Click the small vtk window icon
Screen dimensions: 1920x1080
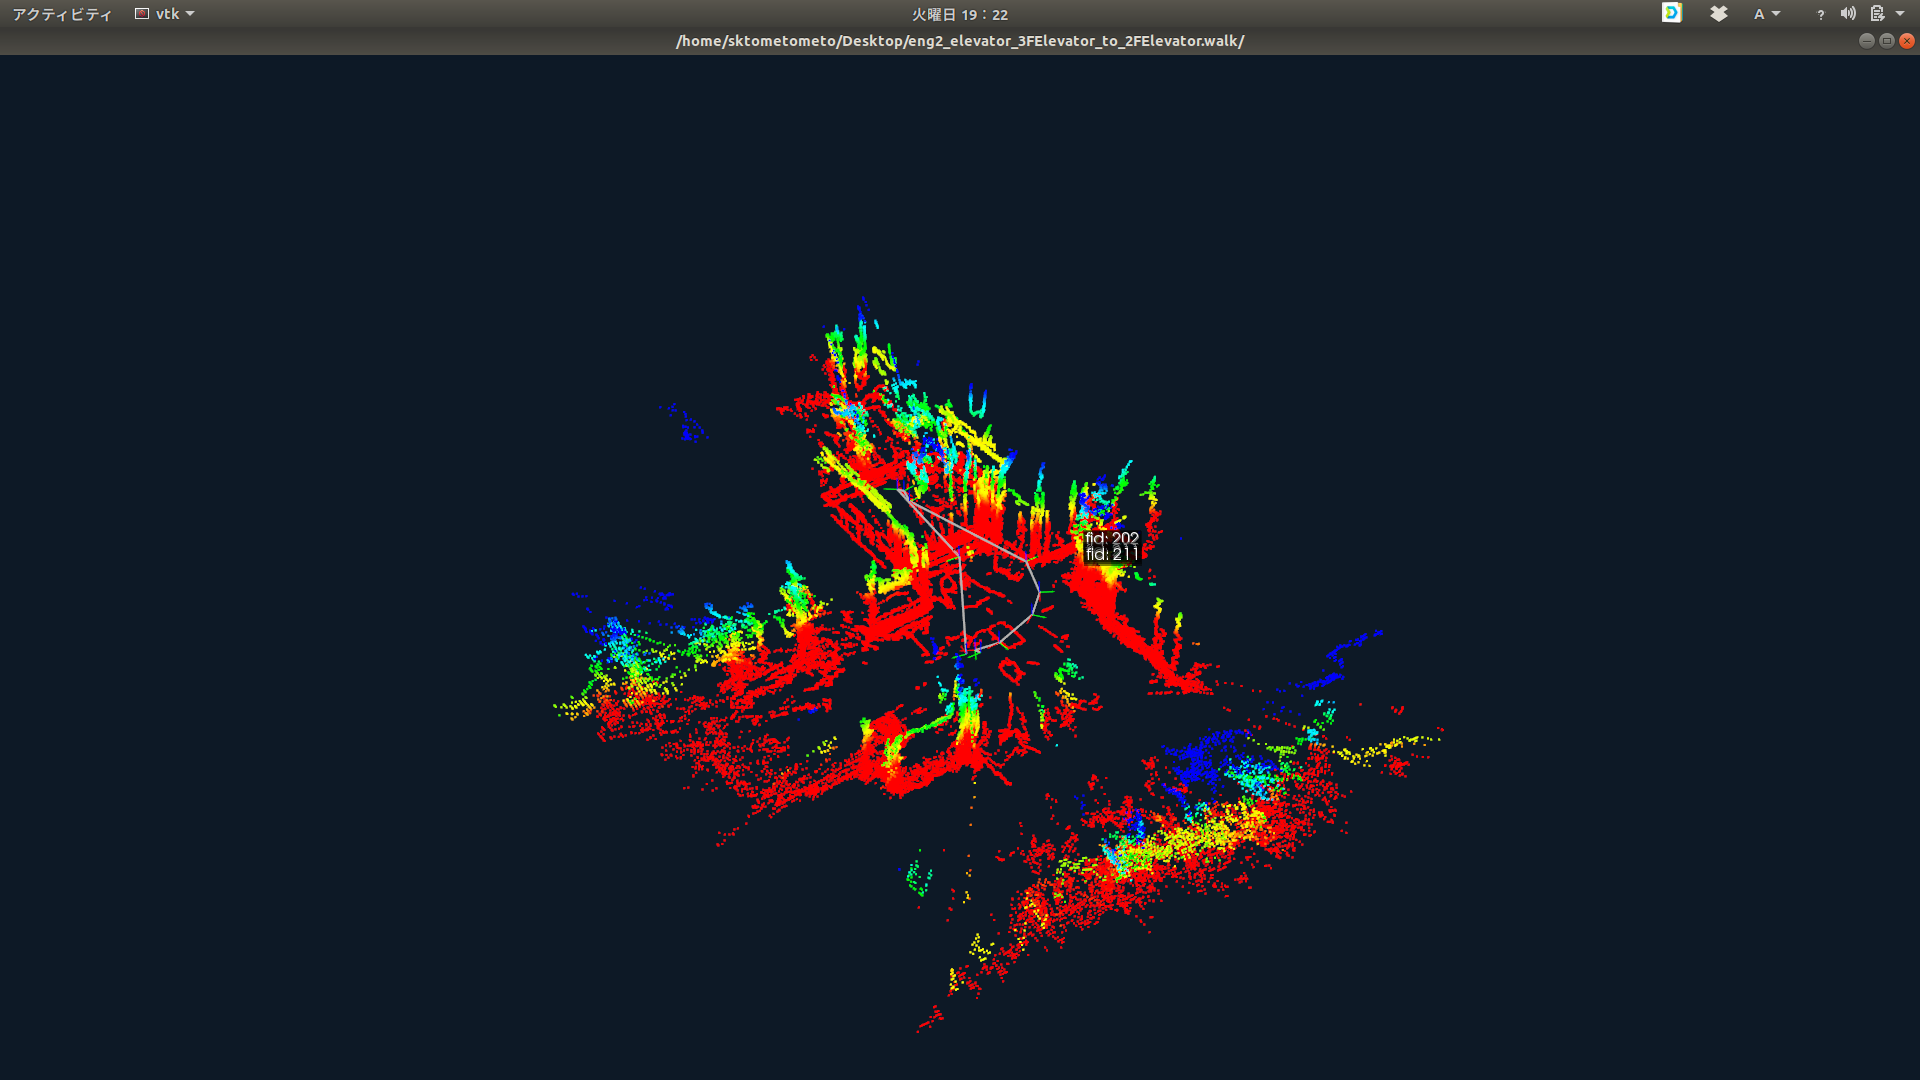point(142,14)
